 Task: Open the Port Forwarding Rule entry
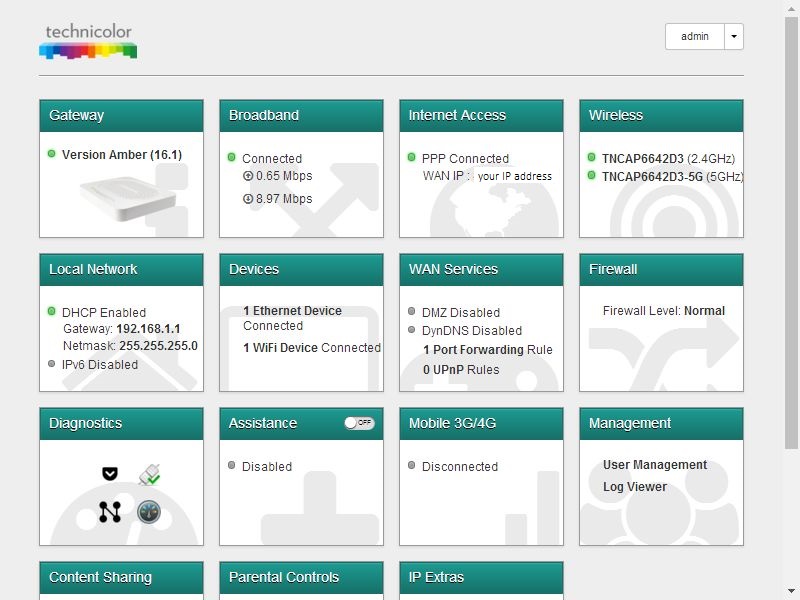point(487,350)
